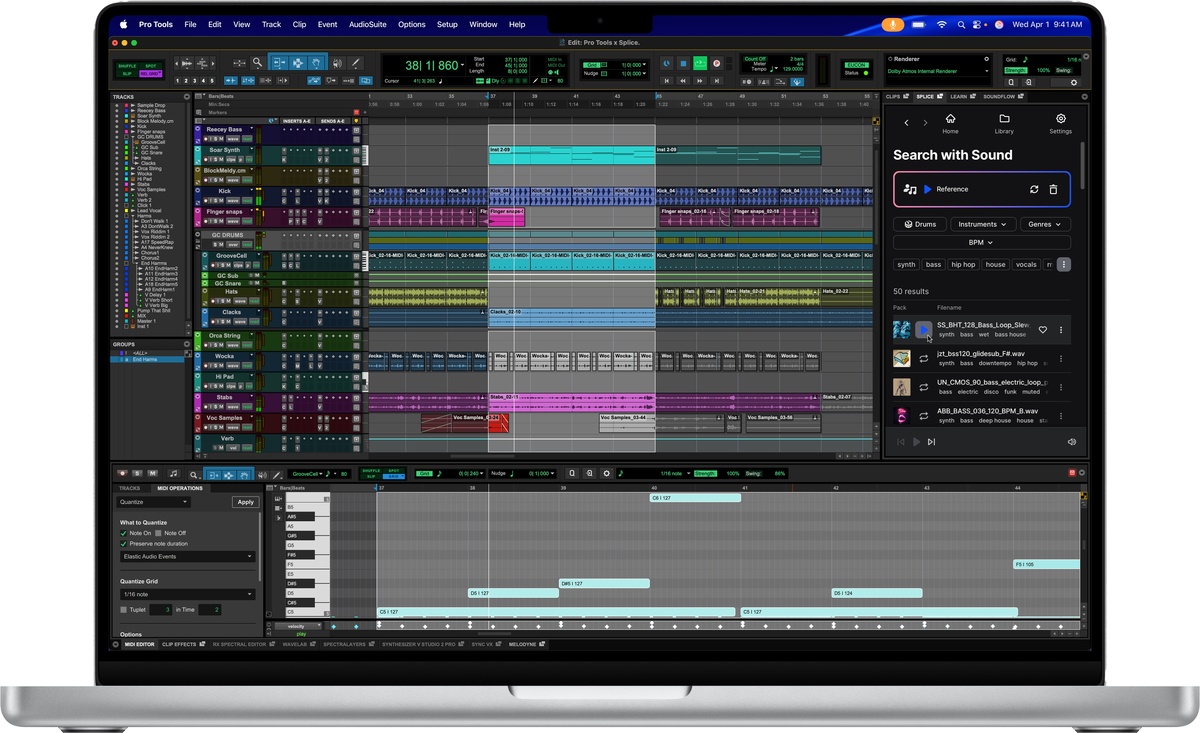
Task: Open the Event menu
Action: pyautogui.click(x=327, y=24)
